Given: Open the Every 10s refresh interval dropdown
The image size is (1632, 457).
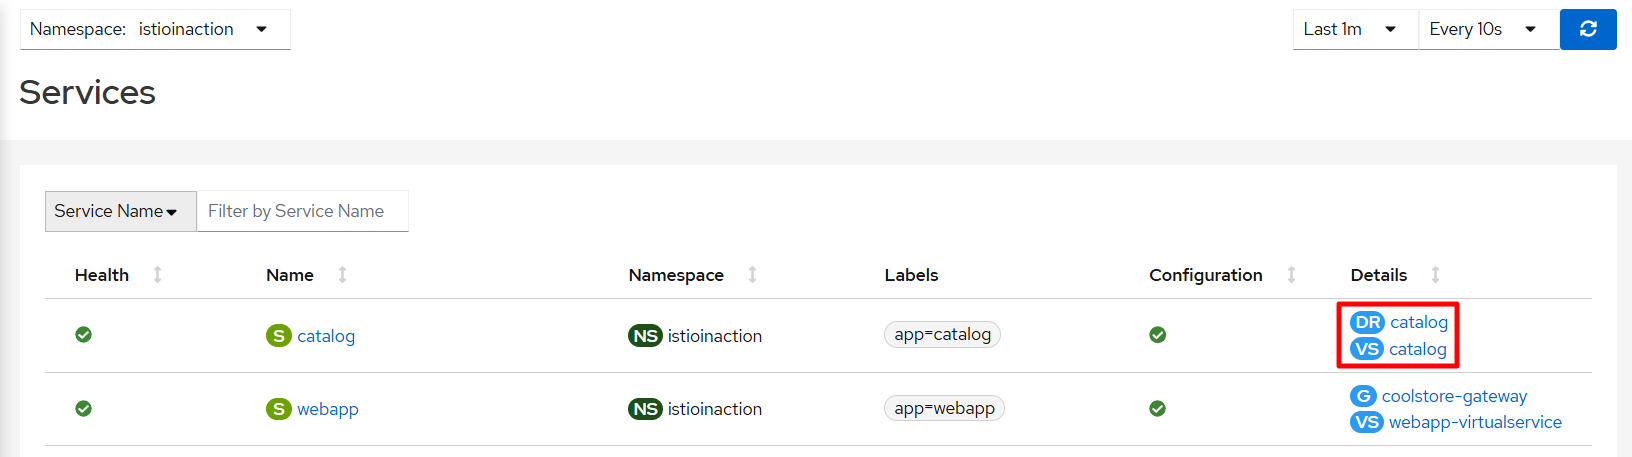Looking at the screenshot, I should [1489, 29].
